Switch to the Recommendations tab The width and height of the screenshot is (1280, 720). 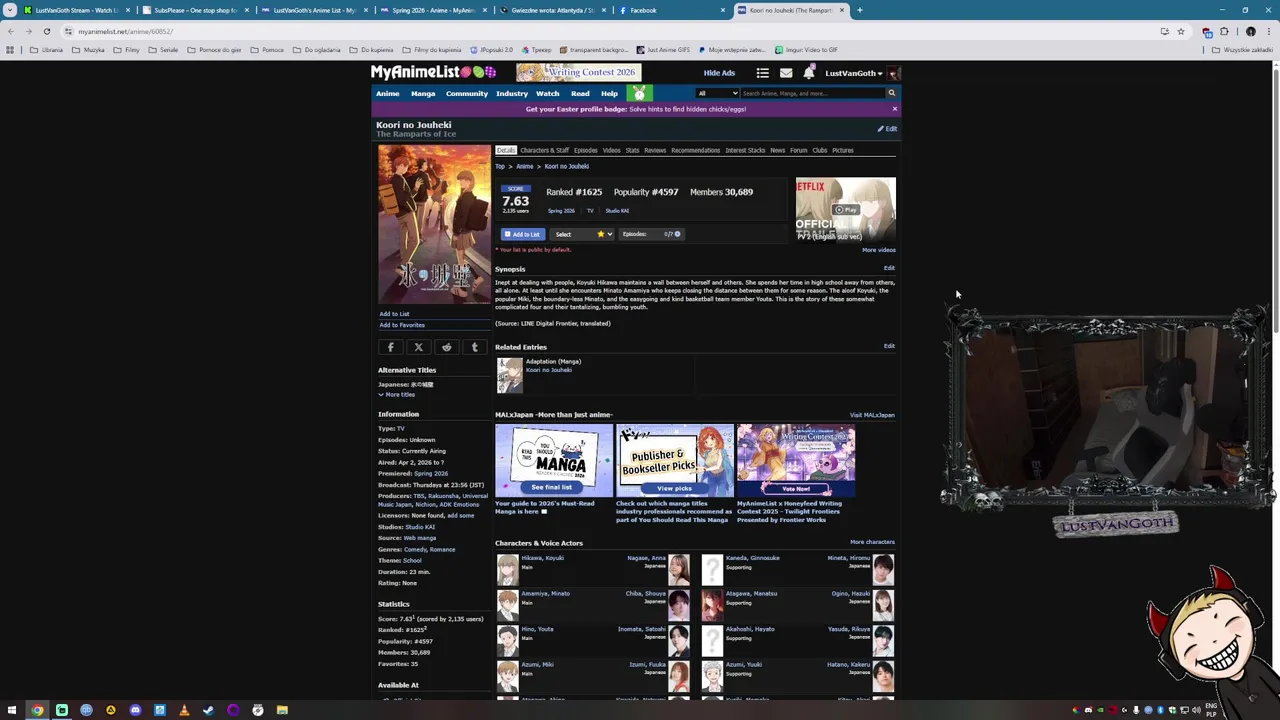point(695,151)
